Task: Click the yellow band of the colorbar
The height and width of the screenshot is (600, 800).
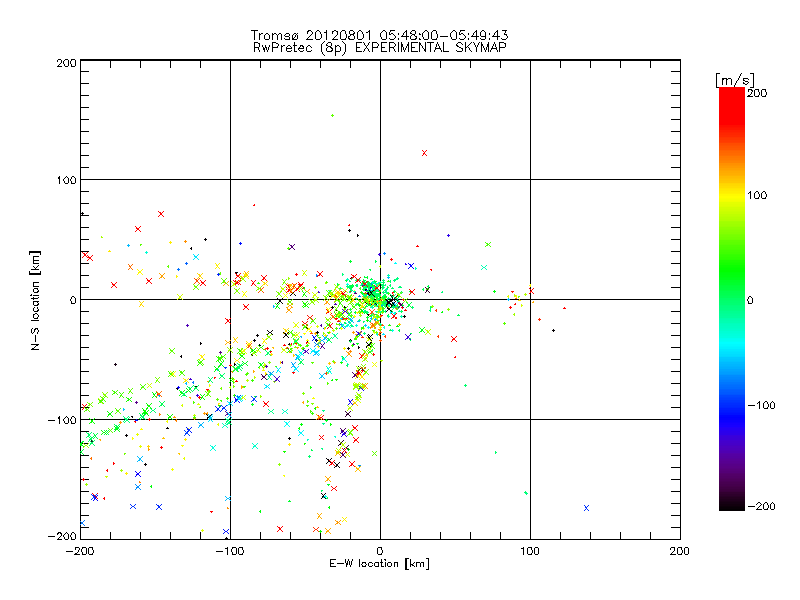Action: 732,196
